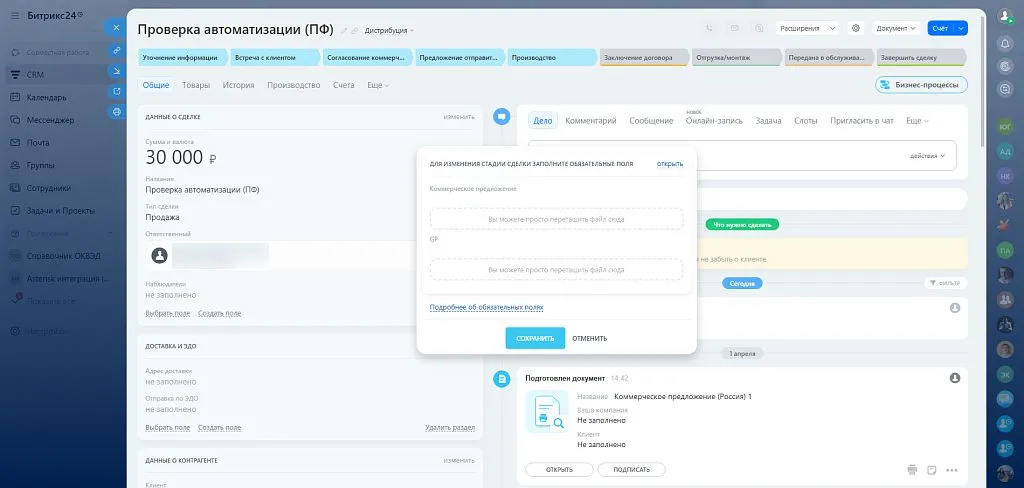Click the открыть link in the popup header
This screenshot has width=1024, height=488.
point(670,164)
